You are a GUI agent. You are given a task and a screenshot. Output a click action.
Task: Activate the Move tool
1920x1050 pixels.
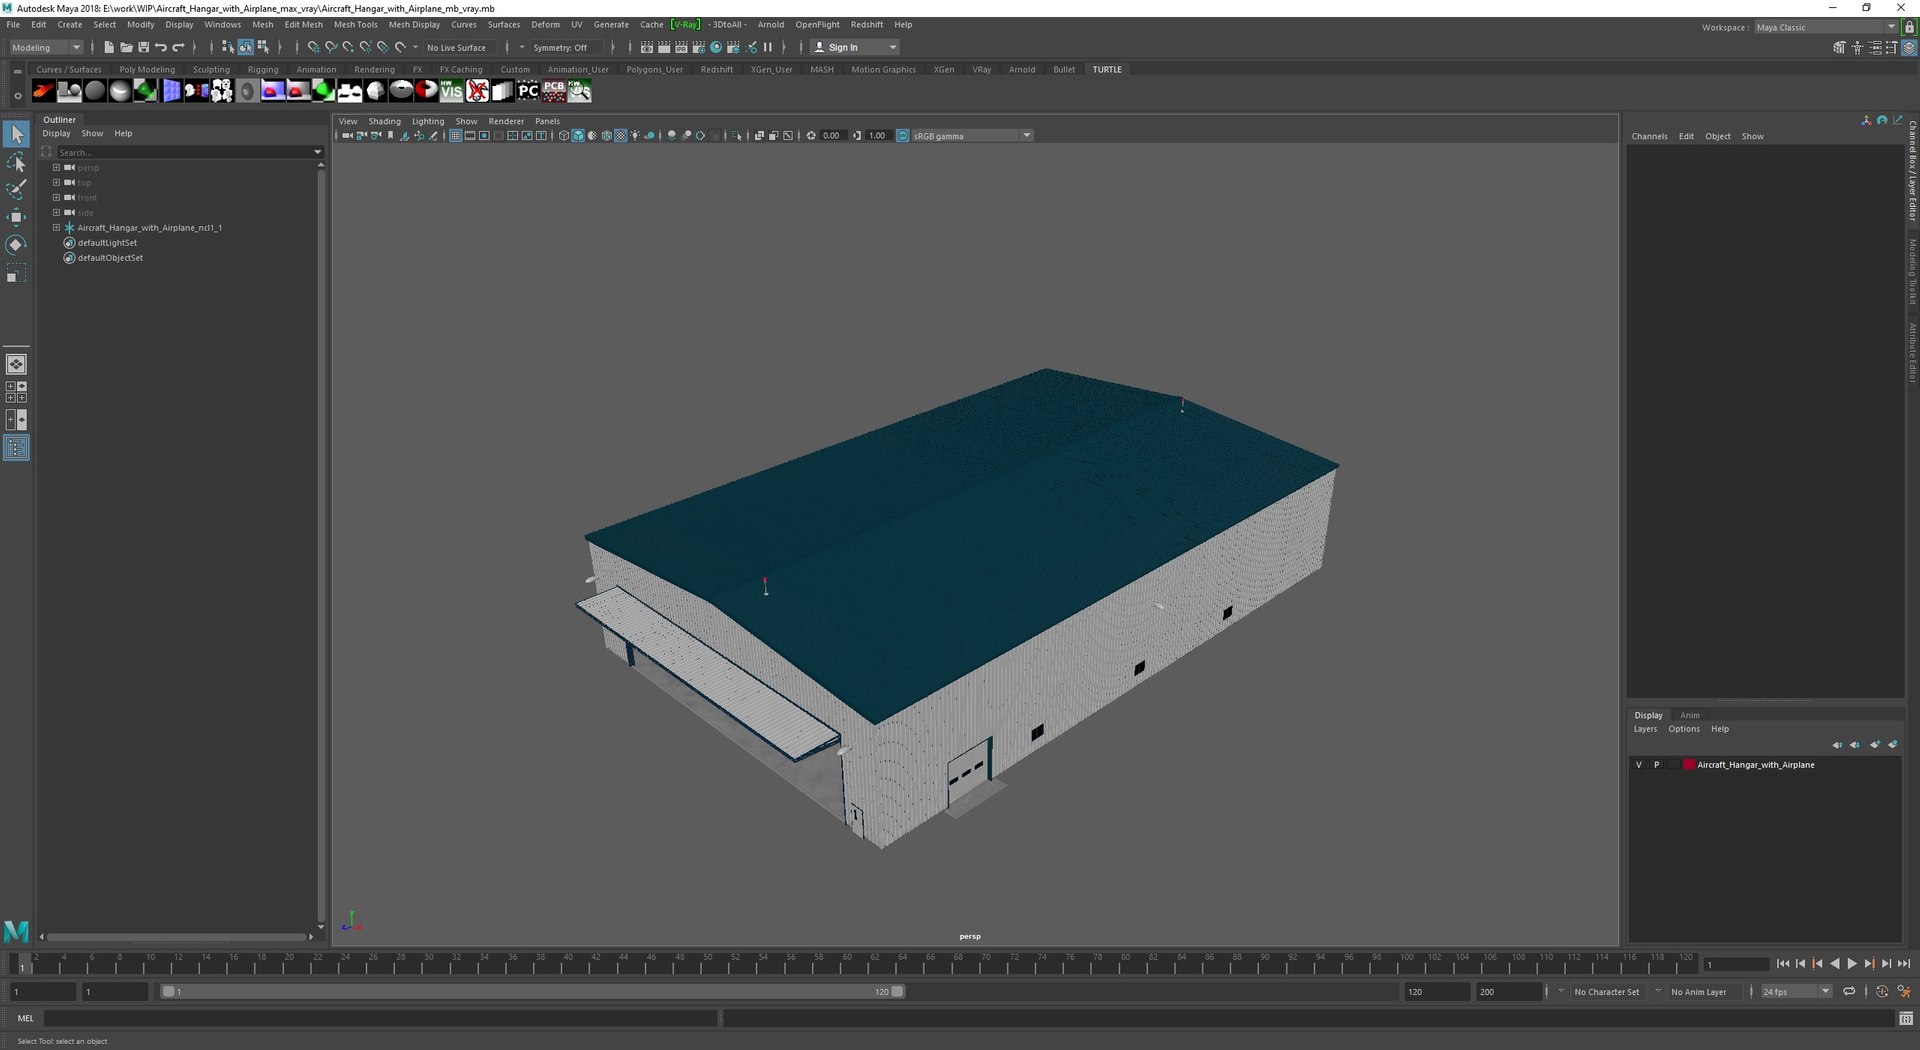16,217
